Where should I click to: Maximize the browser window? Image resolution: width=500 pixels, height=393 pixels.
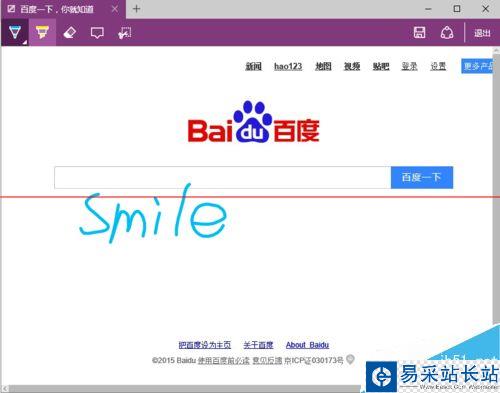pos(457,9)
